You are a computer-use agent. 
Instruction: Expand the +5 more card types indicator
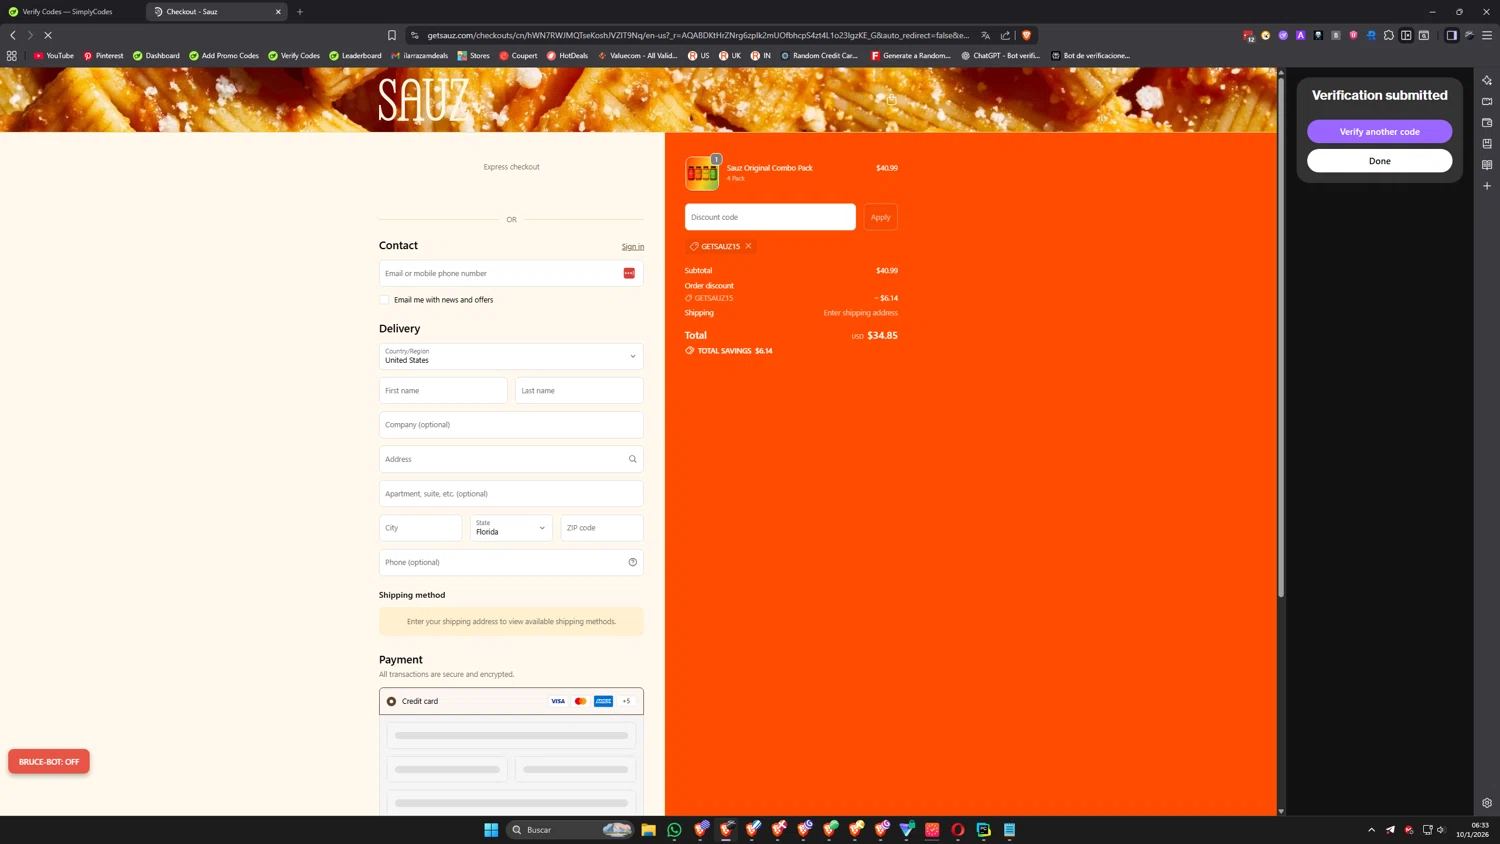pos(626,701)
